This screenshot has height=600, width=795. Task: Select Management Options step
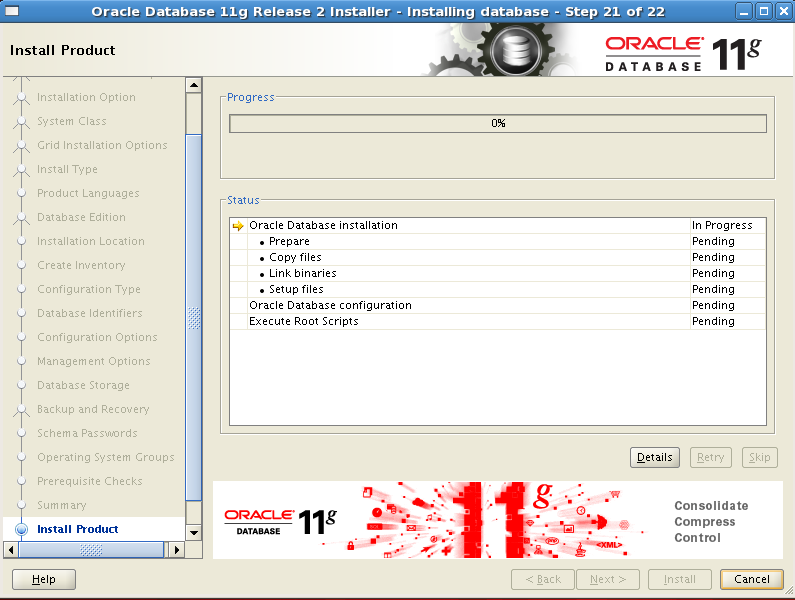94,361
